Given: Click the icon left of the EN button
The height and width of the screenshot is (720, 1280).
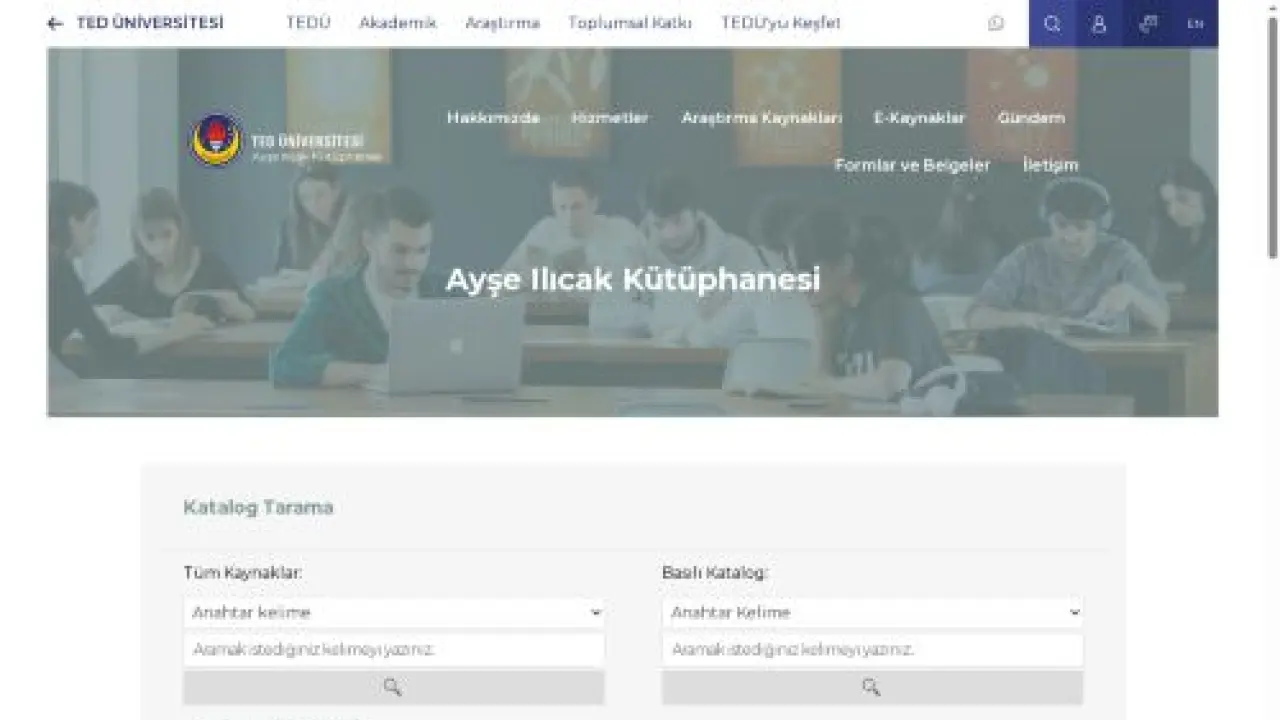Looking at the screenshot, I should 1148,24.
